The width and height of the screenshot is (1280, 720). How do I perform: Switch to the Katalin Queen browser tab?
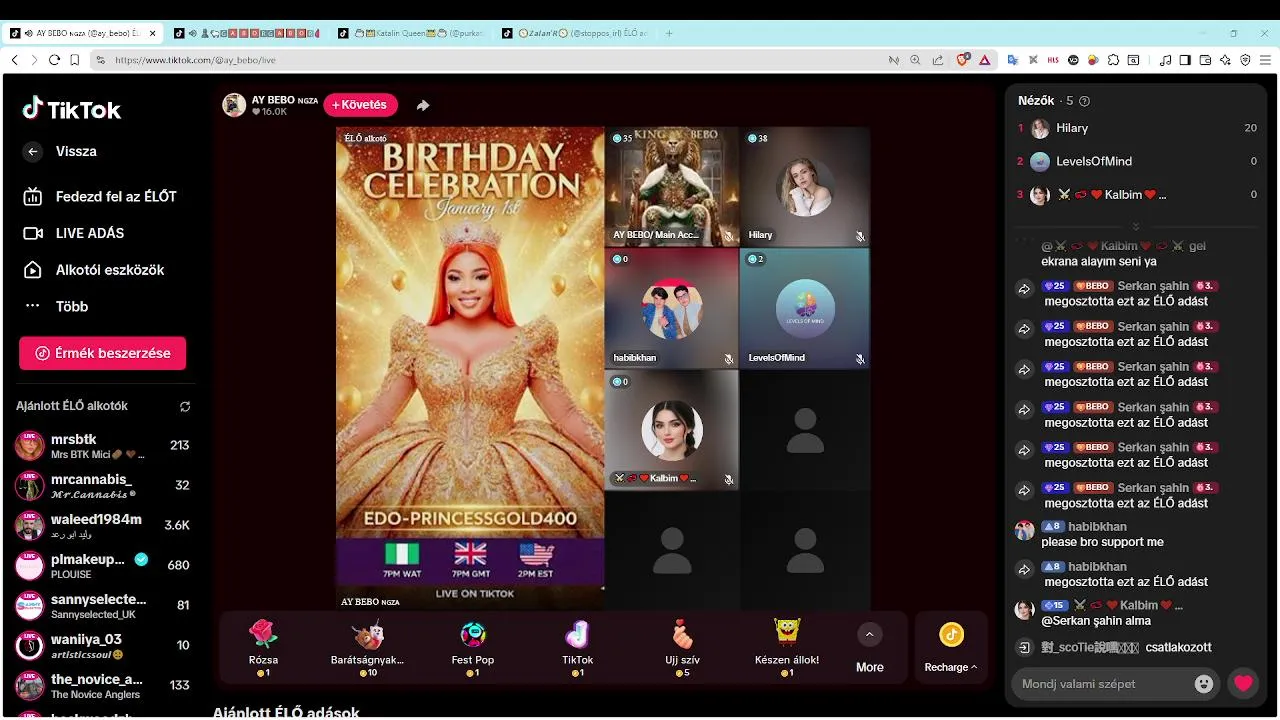(x=411, y=33)
